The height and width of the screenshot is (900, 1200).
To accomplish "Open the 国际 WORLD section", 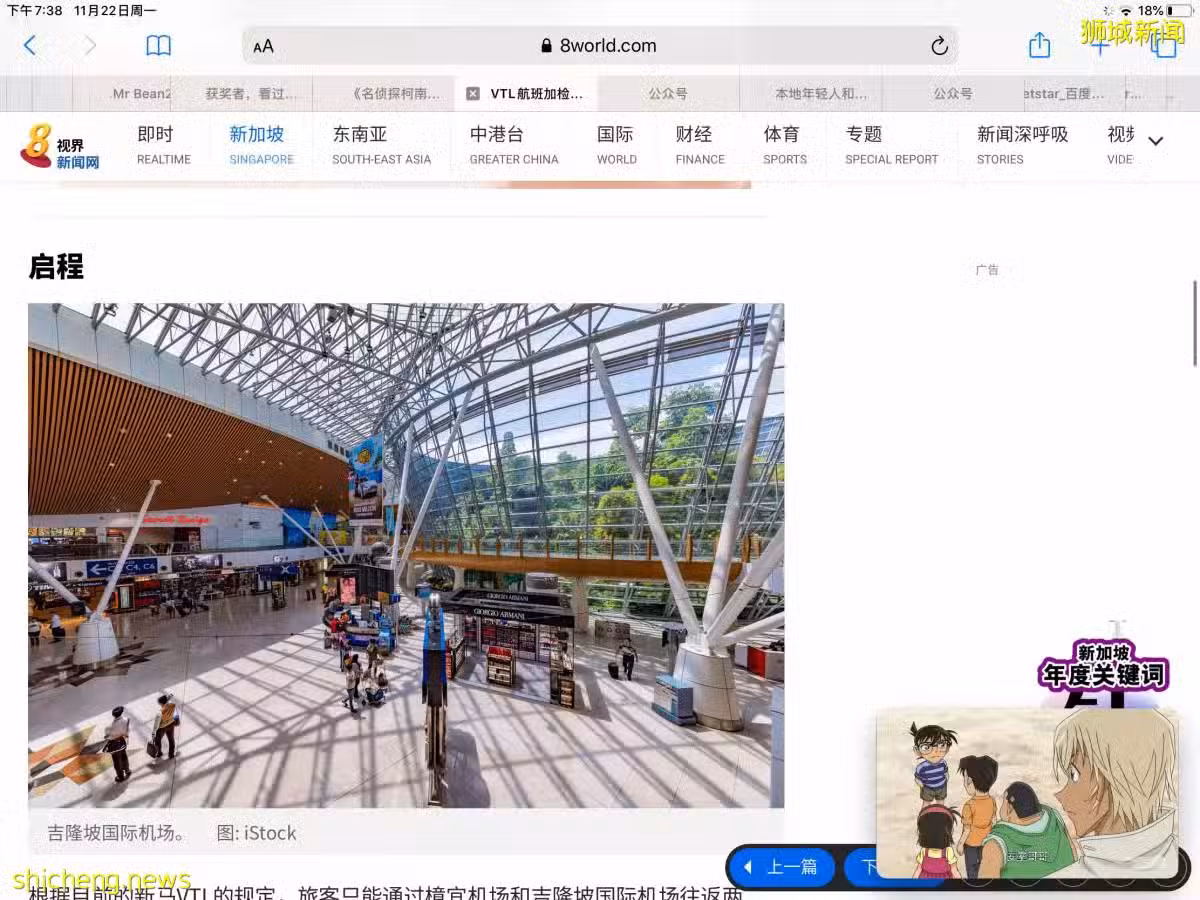I will [x=616, y=145].
